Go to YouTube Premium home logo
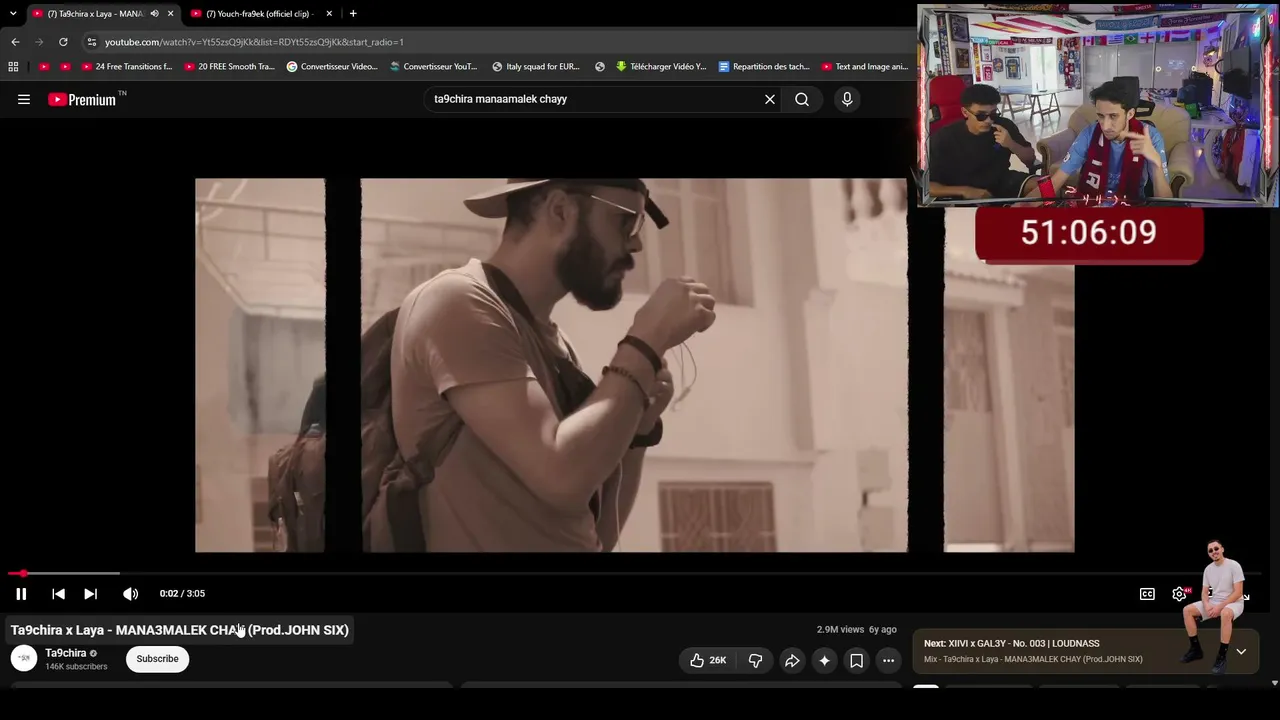 tap(82, 99)
